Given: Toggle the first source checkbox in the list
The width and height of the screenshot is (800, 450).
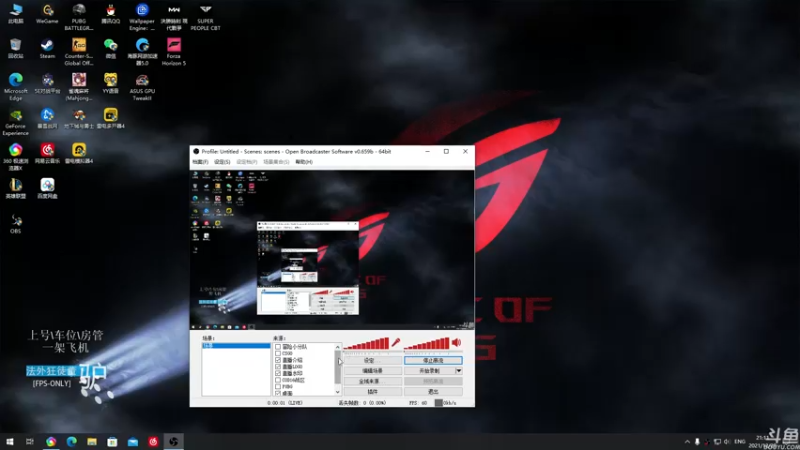Looking at the screenshot, I should click(278, 347).
